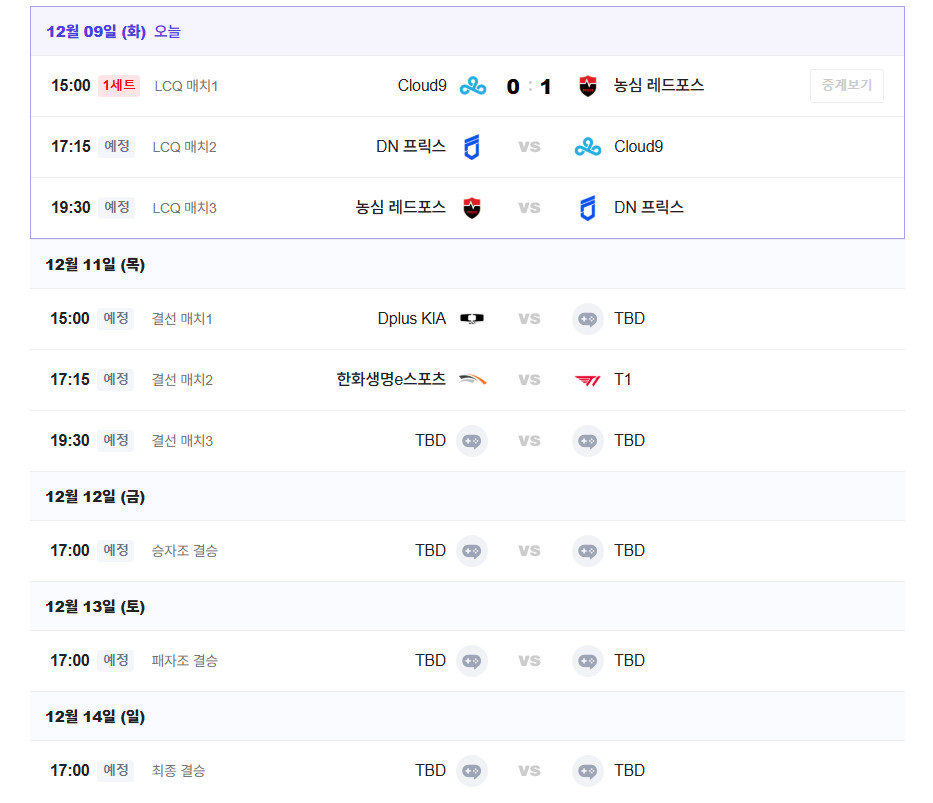
Task: Click 예정 badge in LCQ 매치3 row
Action: 117,207
